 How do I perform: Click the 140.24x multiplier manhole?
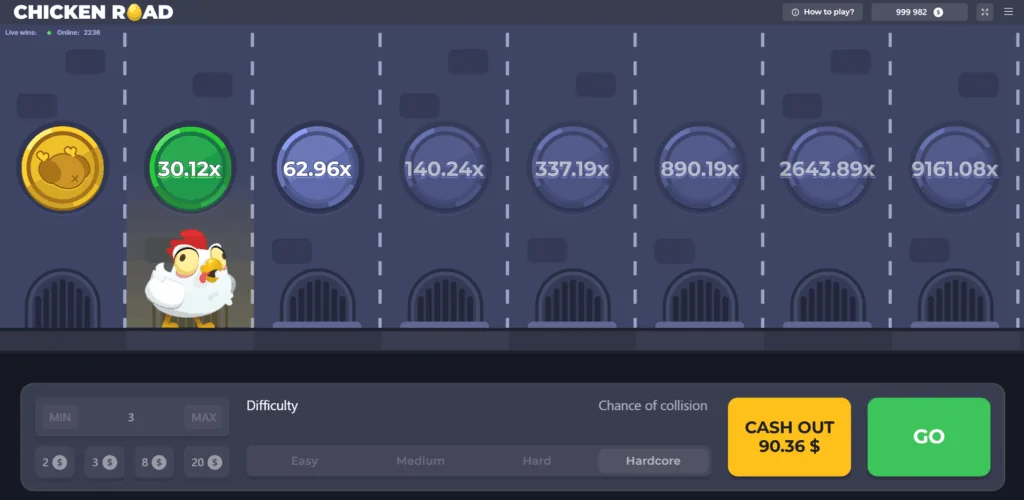445,168
